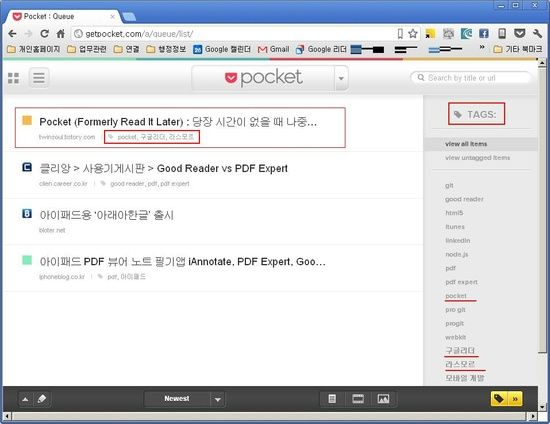Click the Pocket logo button

pos(263,78)
